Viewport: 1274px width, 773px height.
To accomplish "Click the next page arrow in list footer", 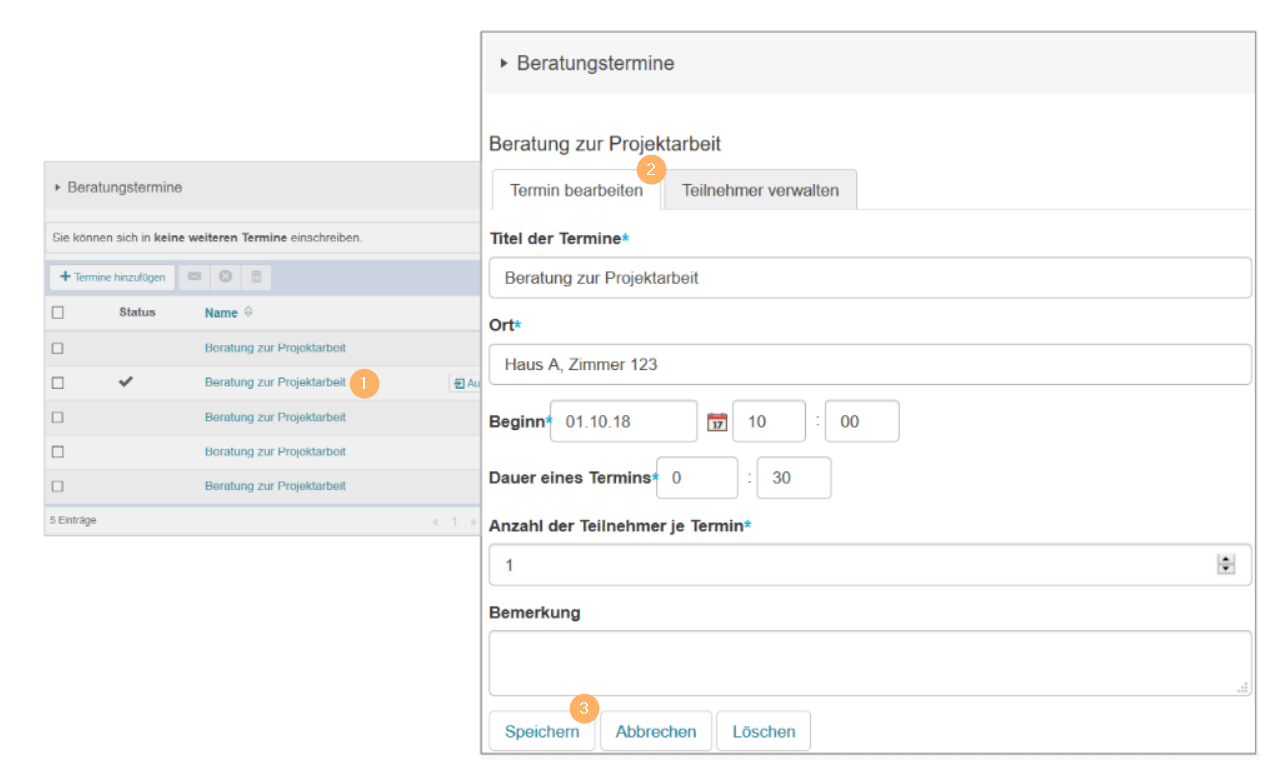I will 474,521.
